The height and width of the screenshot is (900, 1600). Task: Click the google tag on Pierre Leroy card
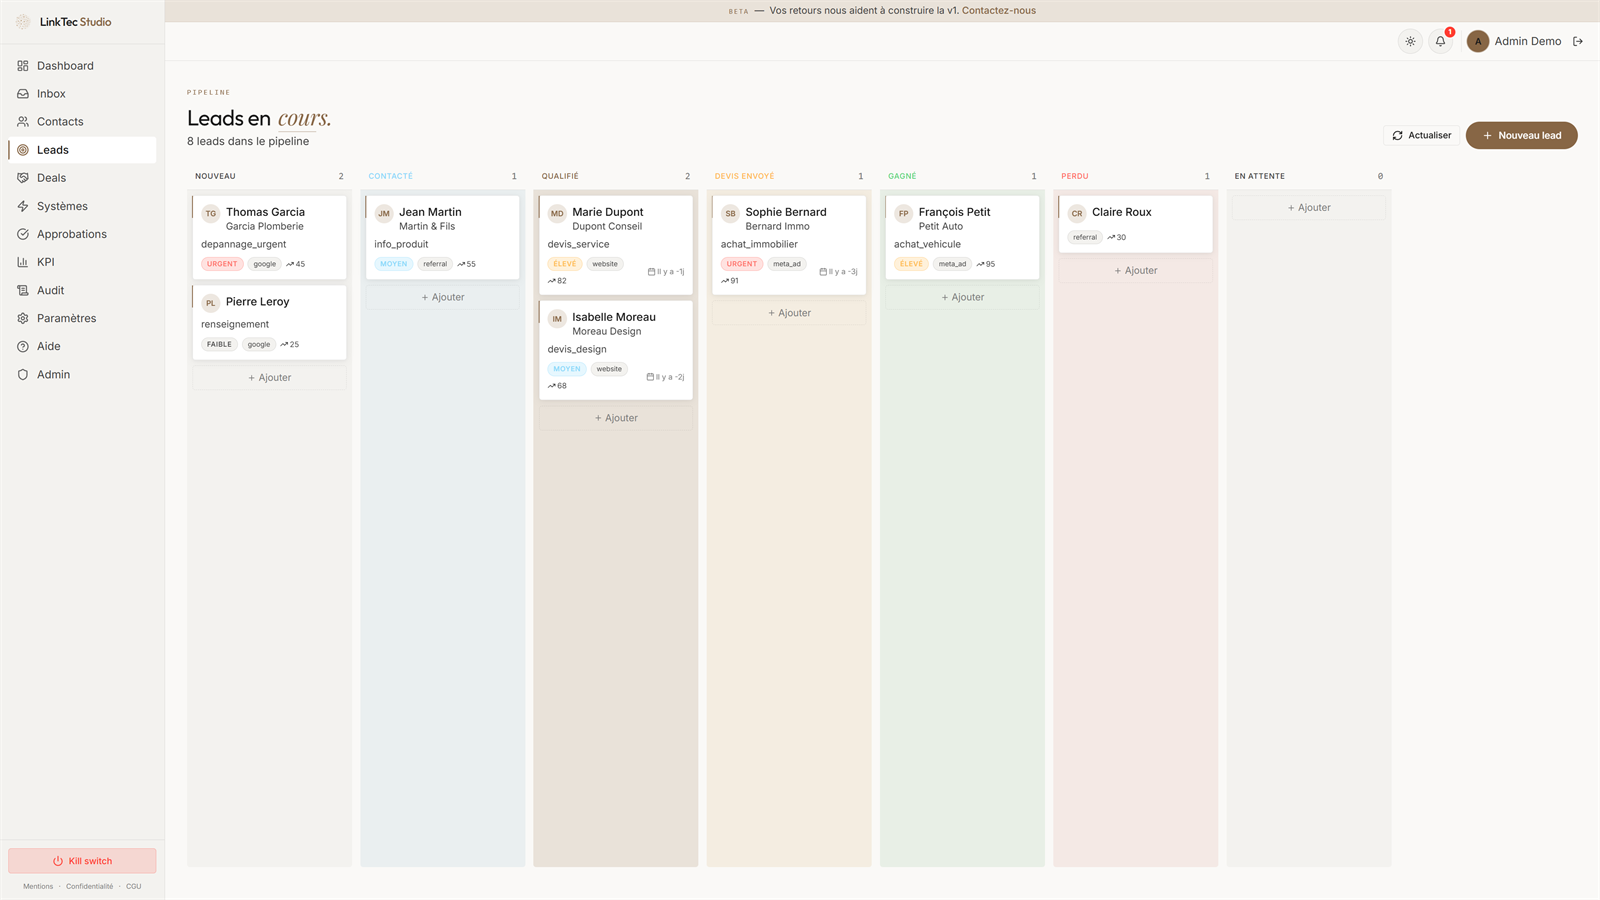[x=259, y=344]
